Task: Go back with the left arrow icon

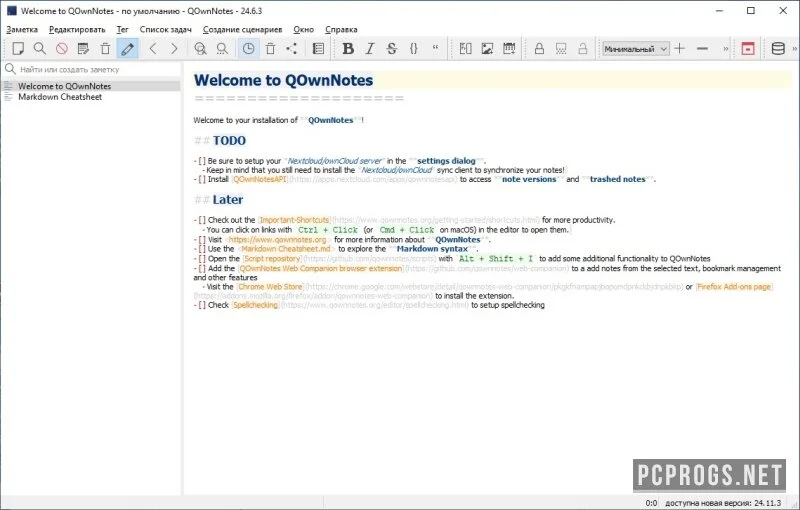Action: [153, 48]
